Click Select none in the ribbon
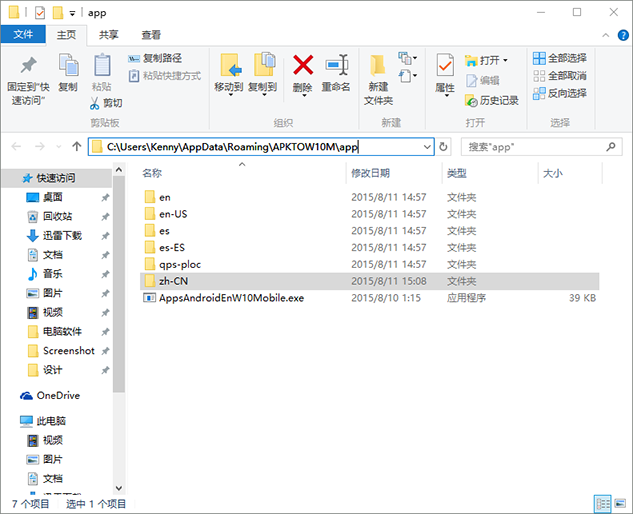Image resolution: width=633 pixels, height=514 pixels. (x=560, y=76)
